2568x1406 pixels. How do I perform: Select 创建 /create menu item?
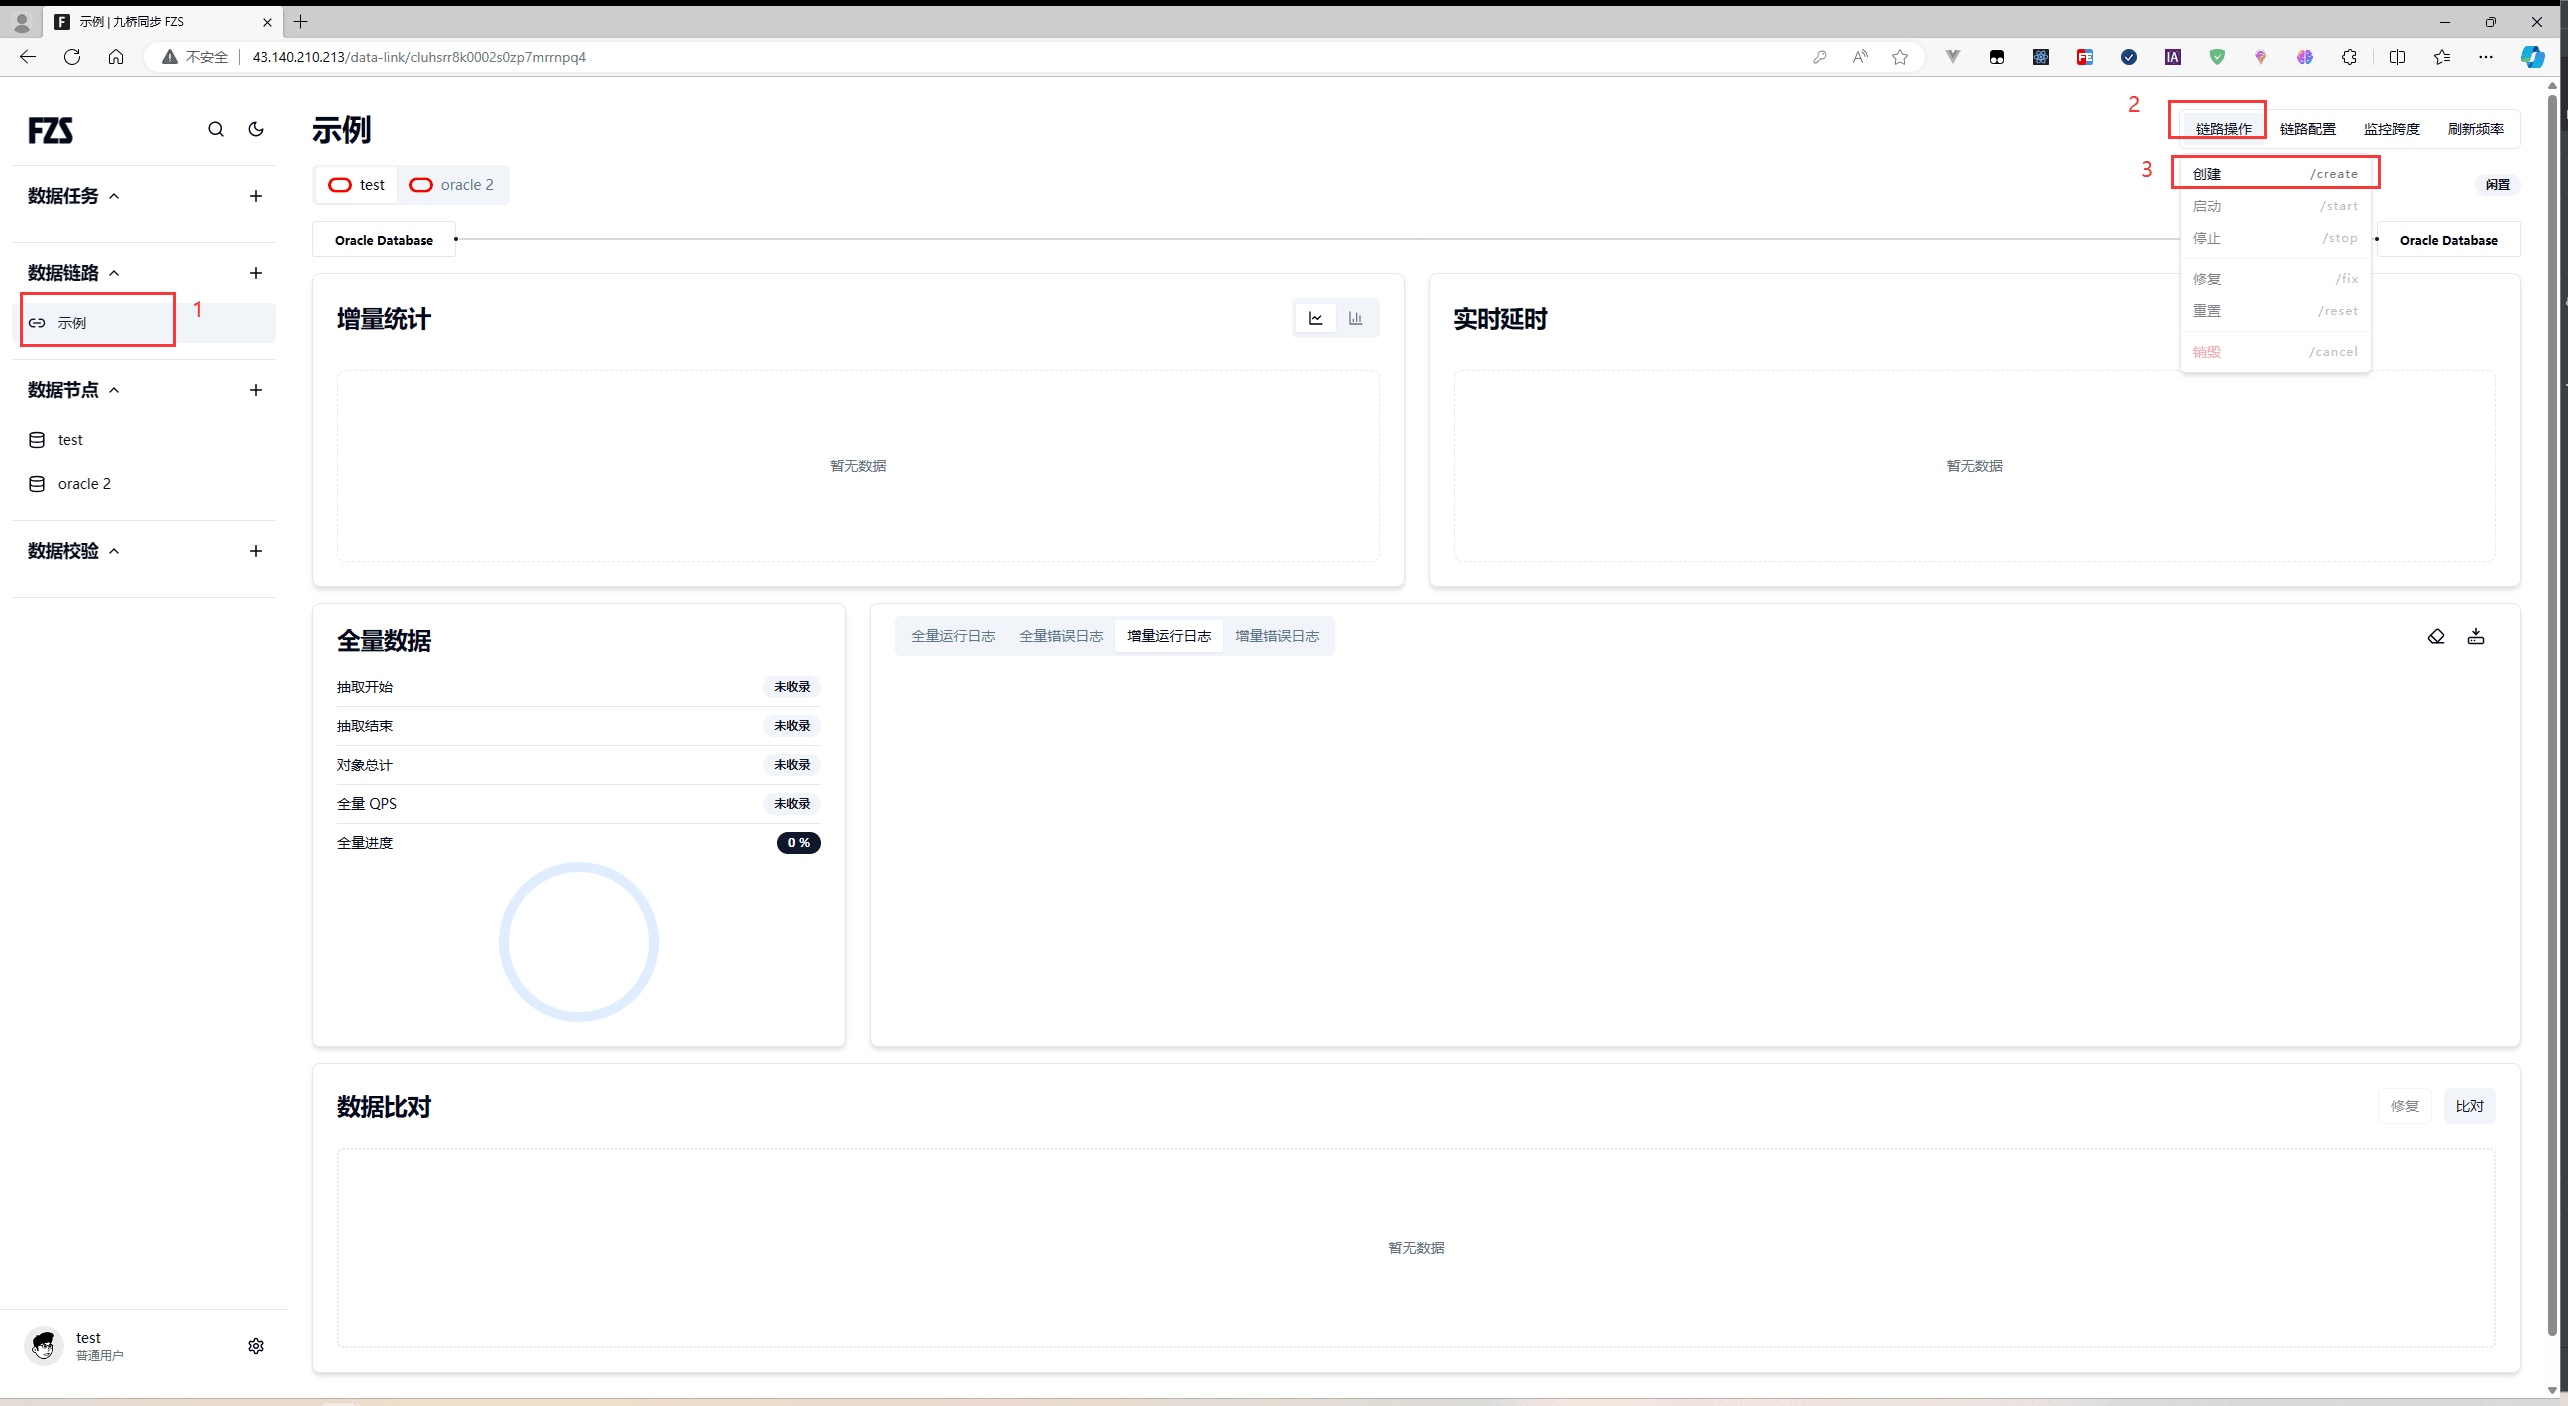[x=2274, y=173]
